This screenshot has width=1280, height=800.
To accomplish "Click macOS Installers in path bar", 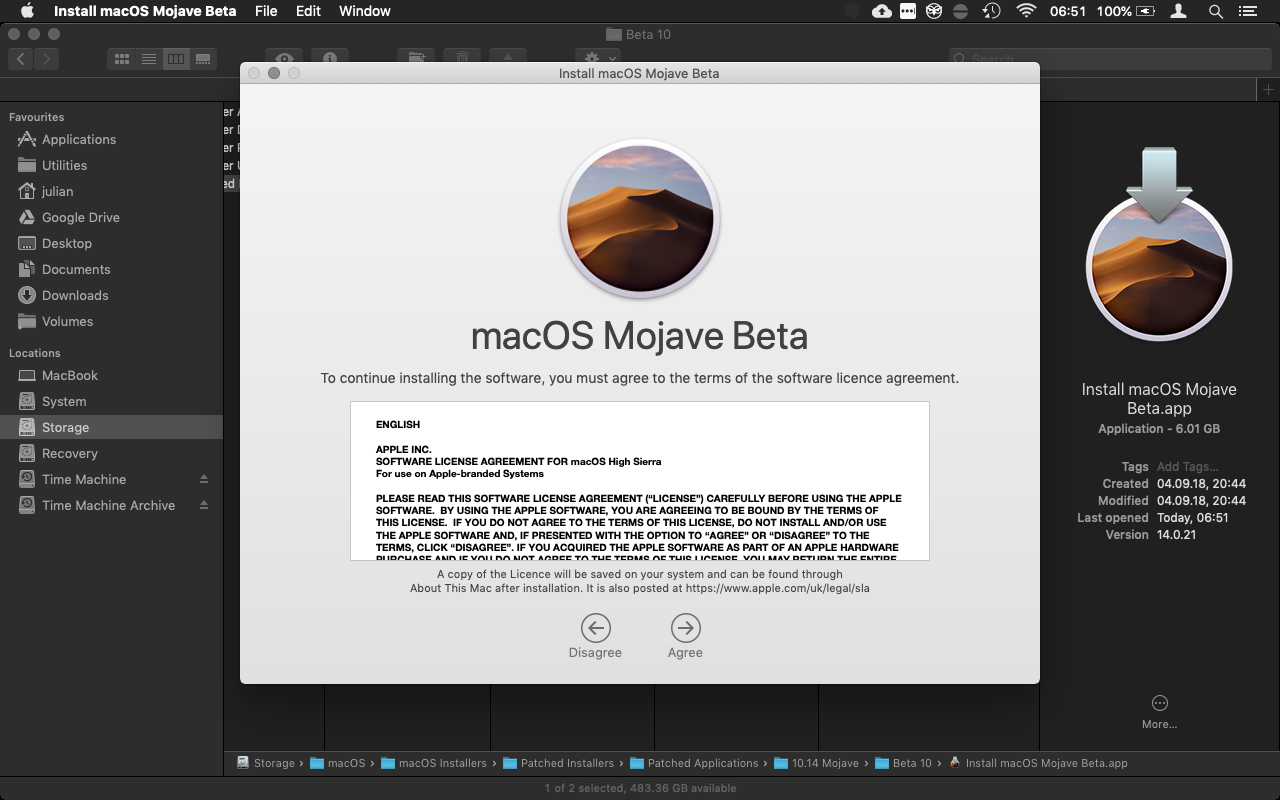I will 434,763.
